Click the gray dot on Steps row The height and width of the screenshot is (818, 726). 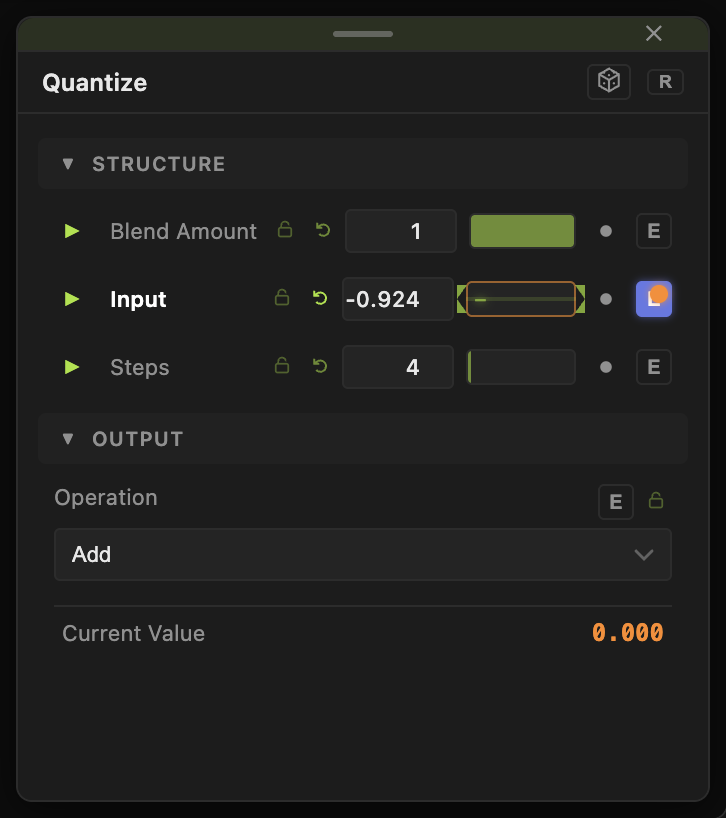[606, 367]
